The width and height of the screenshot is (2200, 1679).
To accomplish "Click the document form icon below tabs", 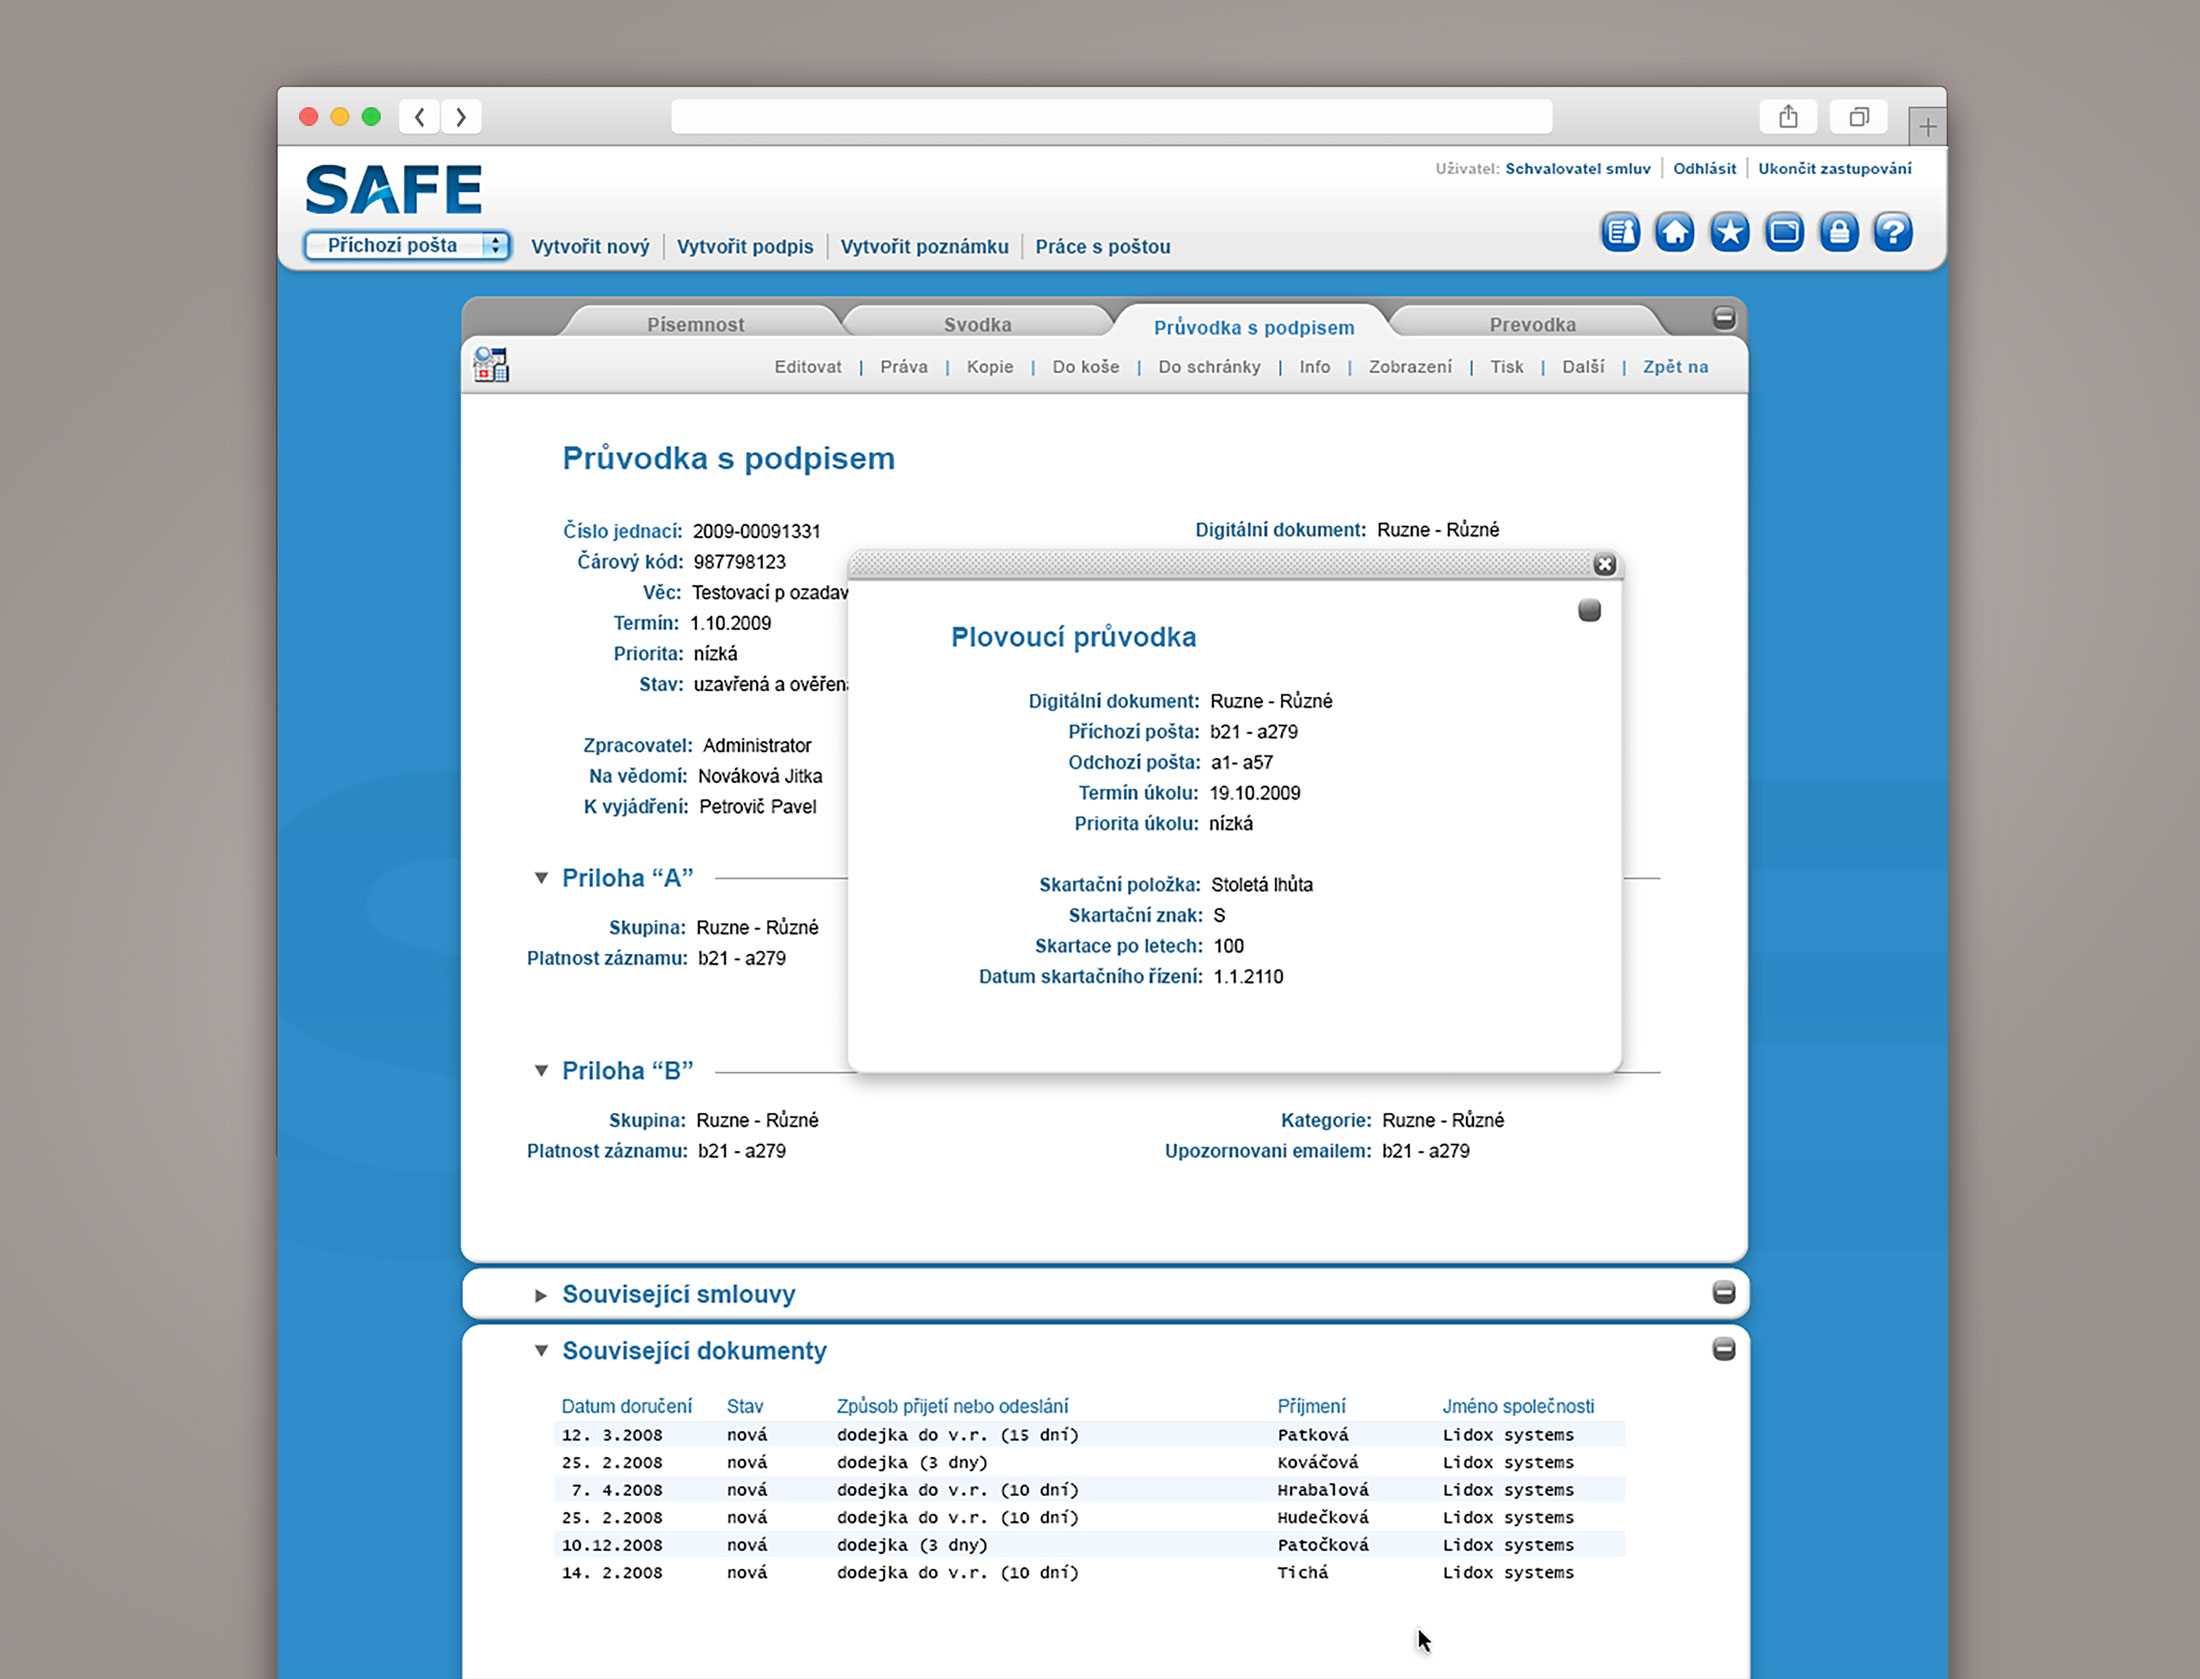I will pyautogui.click(x=491, y=365).
